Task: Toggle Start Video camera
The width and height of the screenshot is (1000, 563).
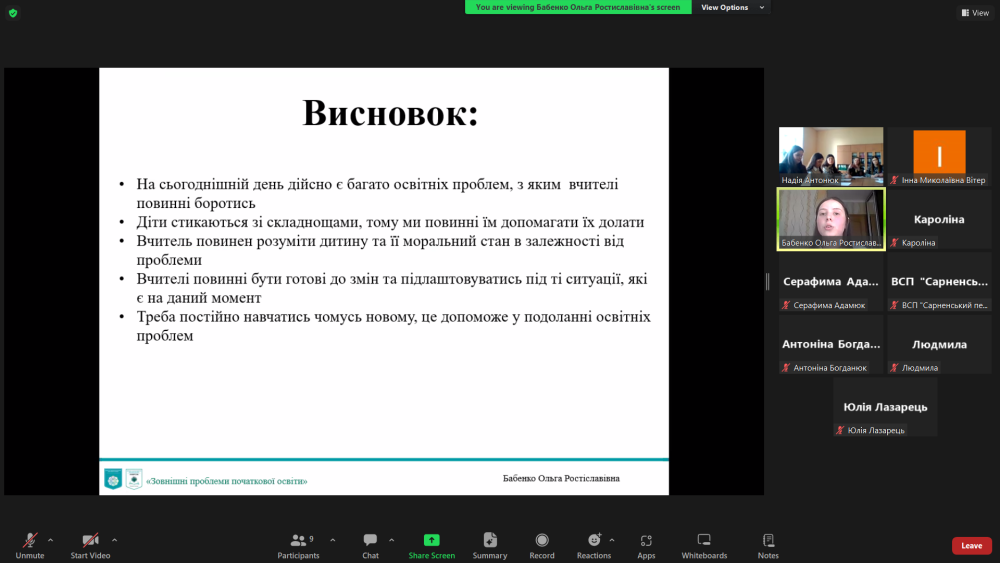Action: pos(90,541)
